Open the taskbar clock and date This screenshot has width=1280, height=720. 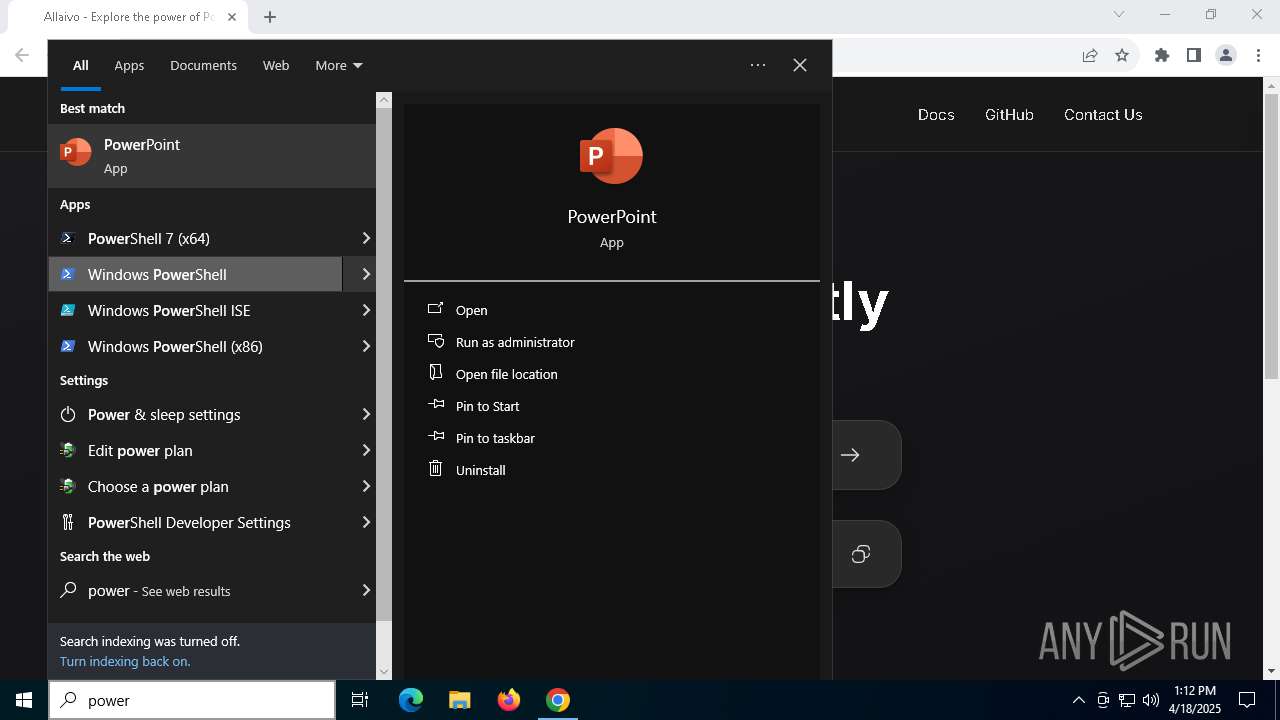pos(1195,700)
